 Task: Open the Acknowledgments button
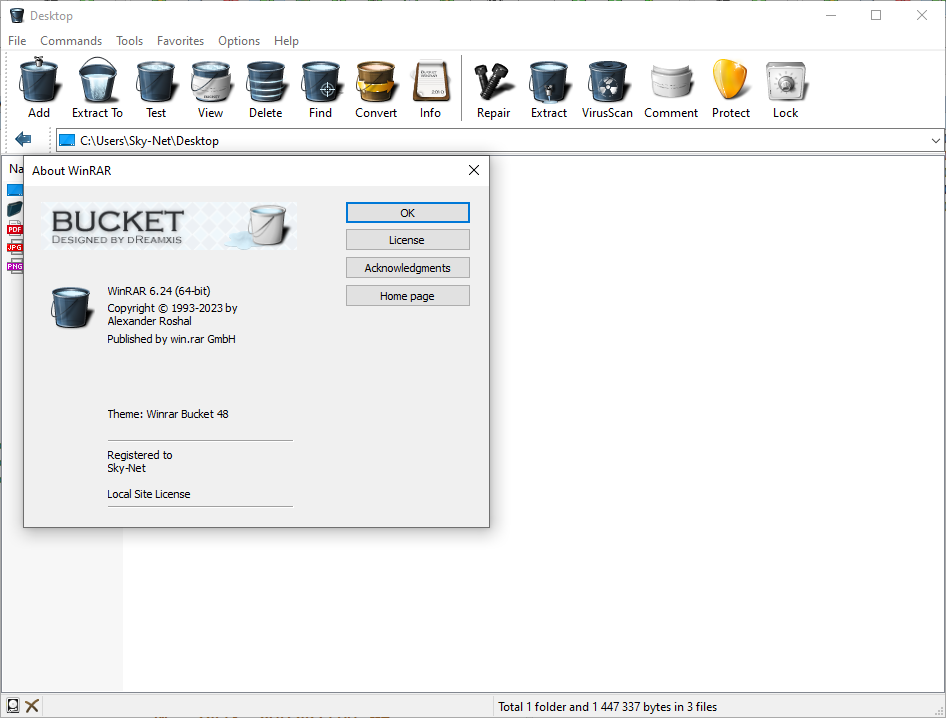tap(408, 268)
